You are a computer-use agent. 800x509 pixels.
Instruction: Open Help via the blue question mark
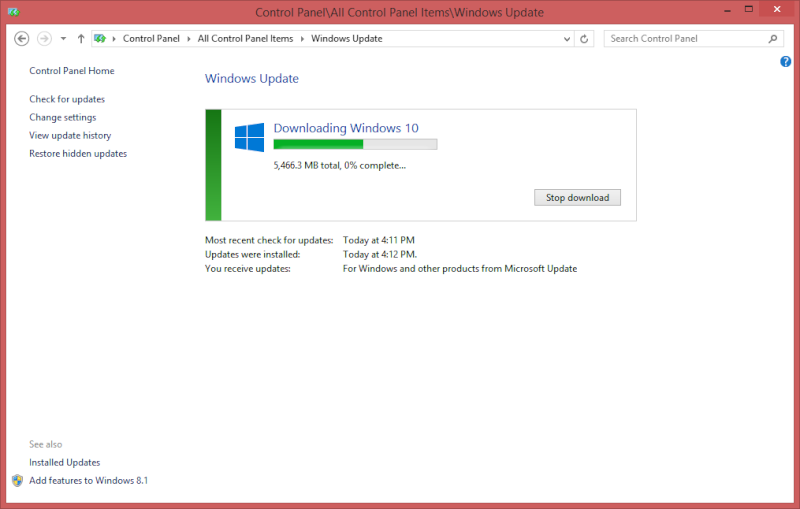(x=786, y=62)
